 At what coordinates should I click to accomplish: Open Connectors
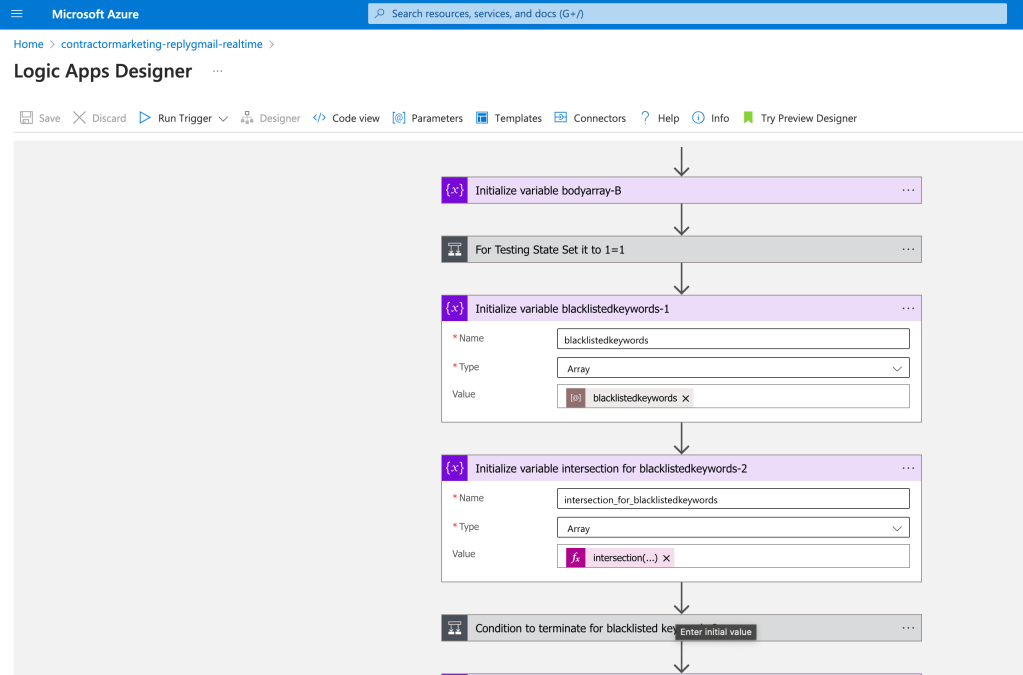point(590,118)
